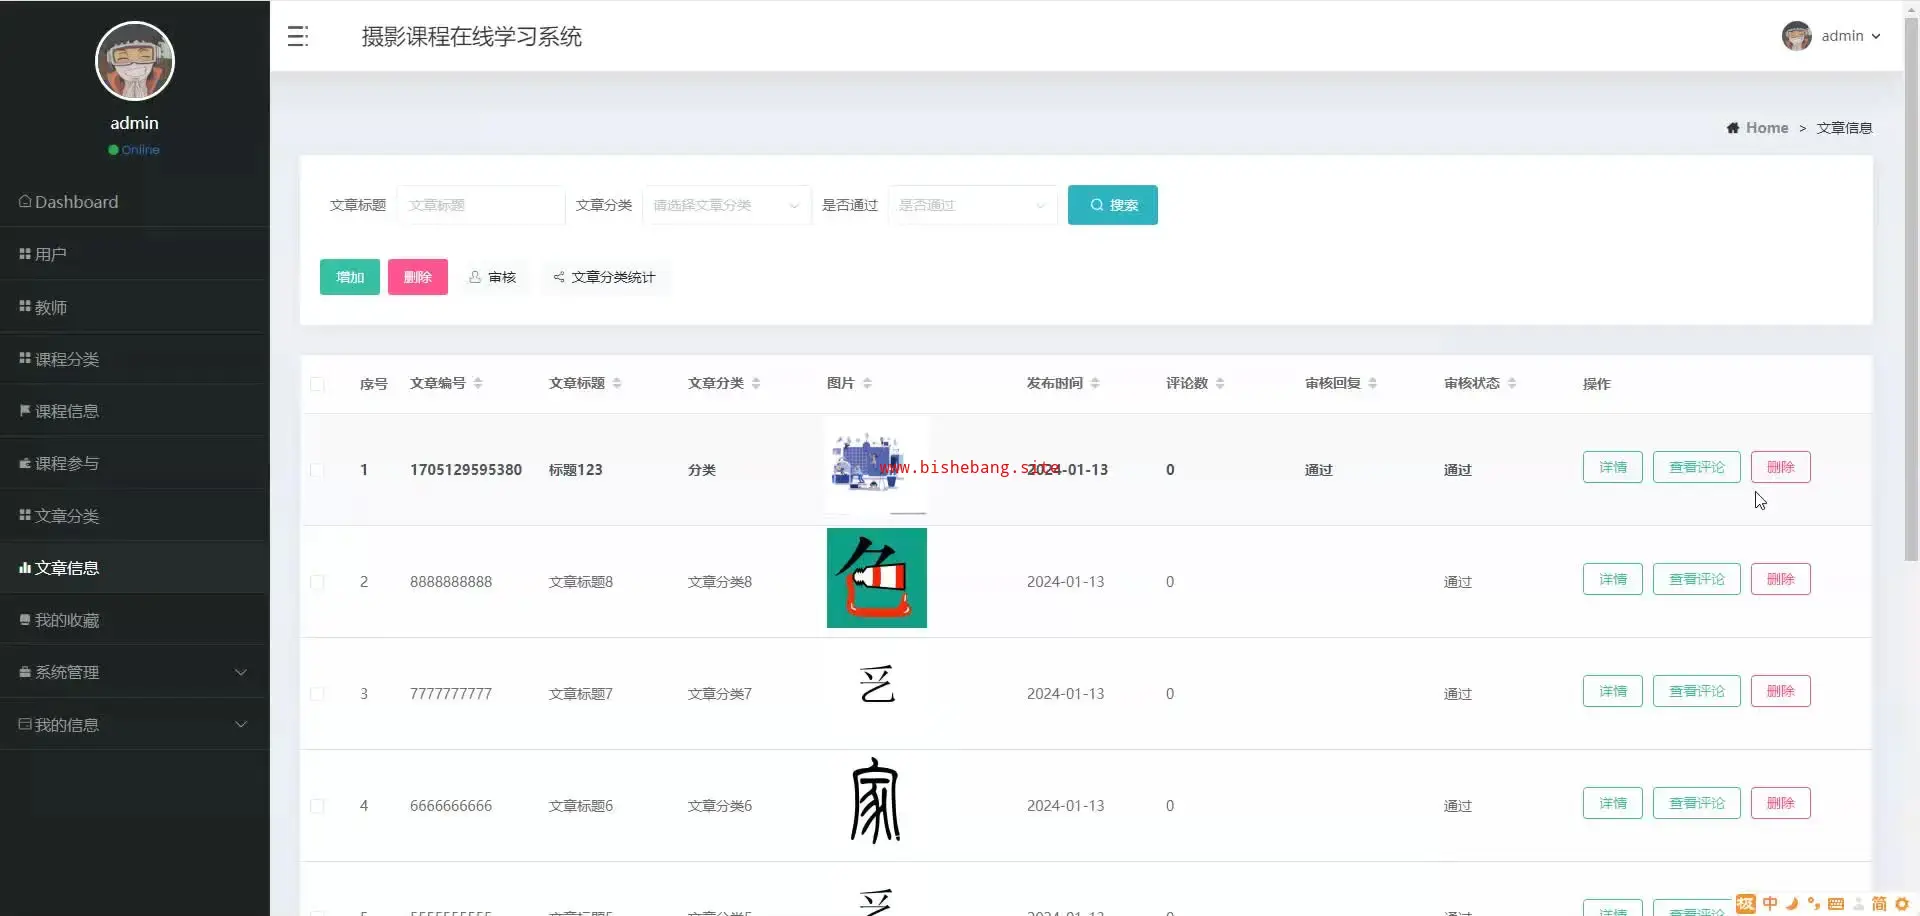Open the 是否通过 filter dropdown
Image resolution: width=1920 pixels, height=916 pixels.
972,205
